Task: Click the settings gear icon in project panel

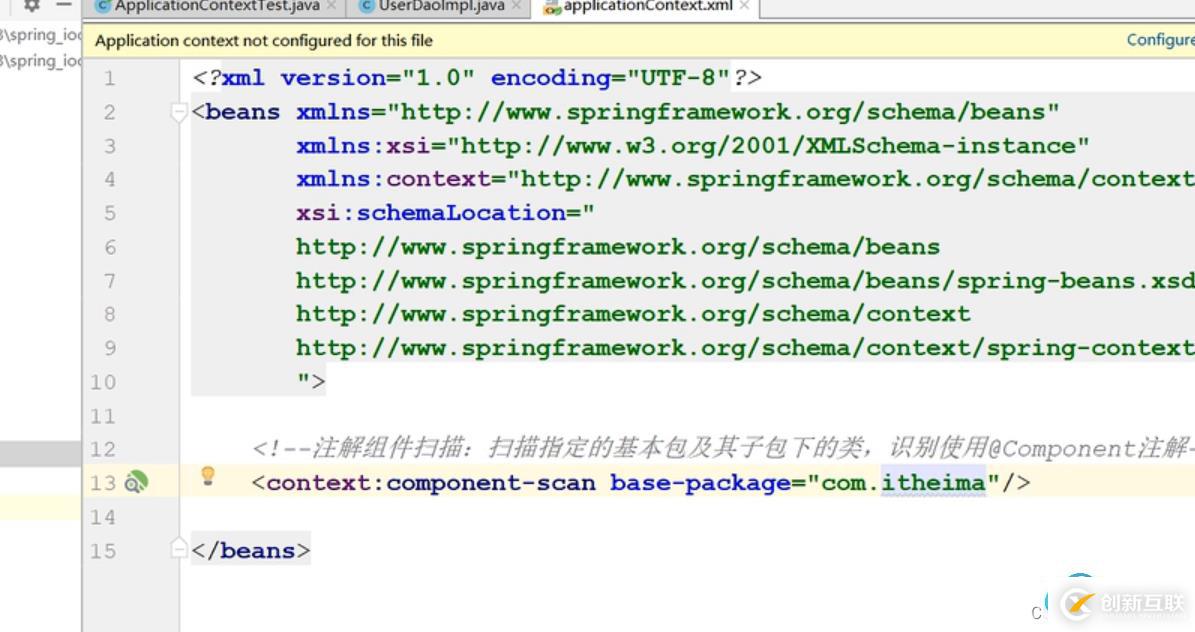Action: (31, 5)
